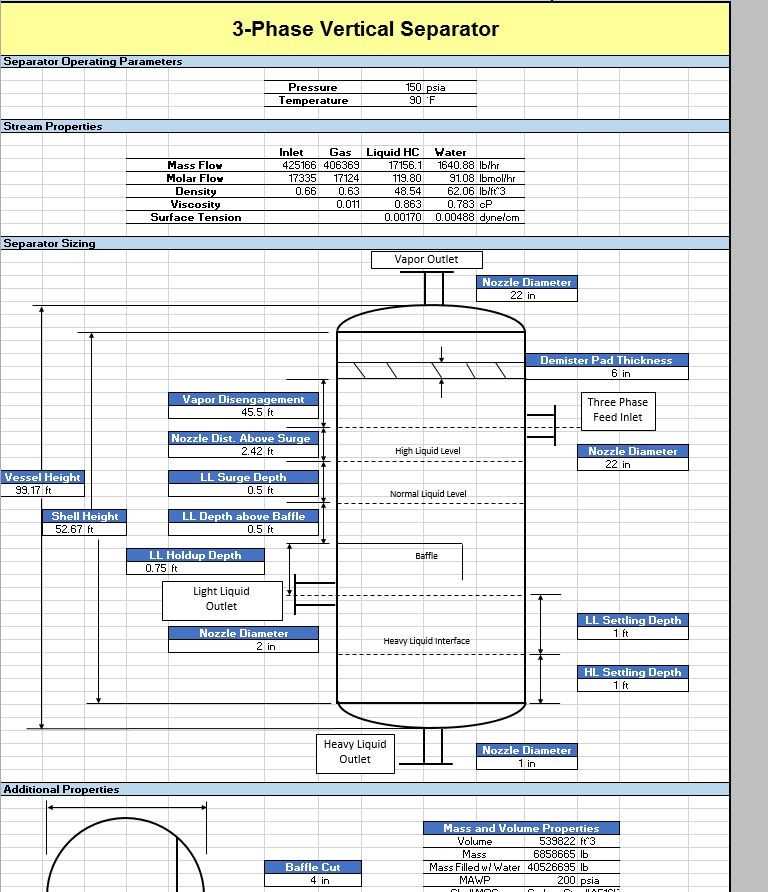This screenshot has width=768, height=892.
Task: Select heavy liquid Nozzle Diameter 1 in
Action: (527, 763)
